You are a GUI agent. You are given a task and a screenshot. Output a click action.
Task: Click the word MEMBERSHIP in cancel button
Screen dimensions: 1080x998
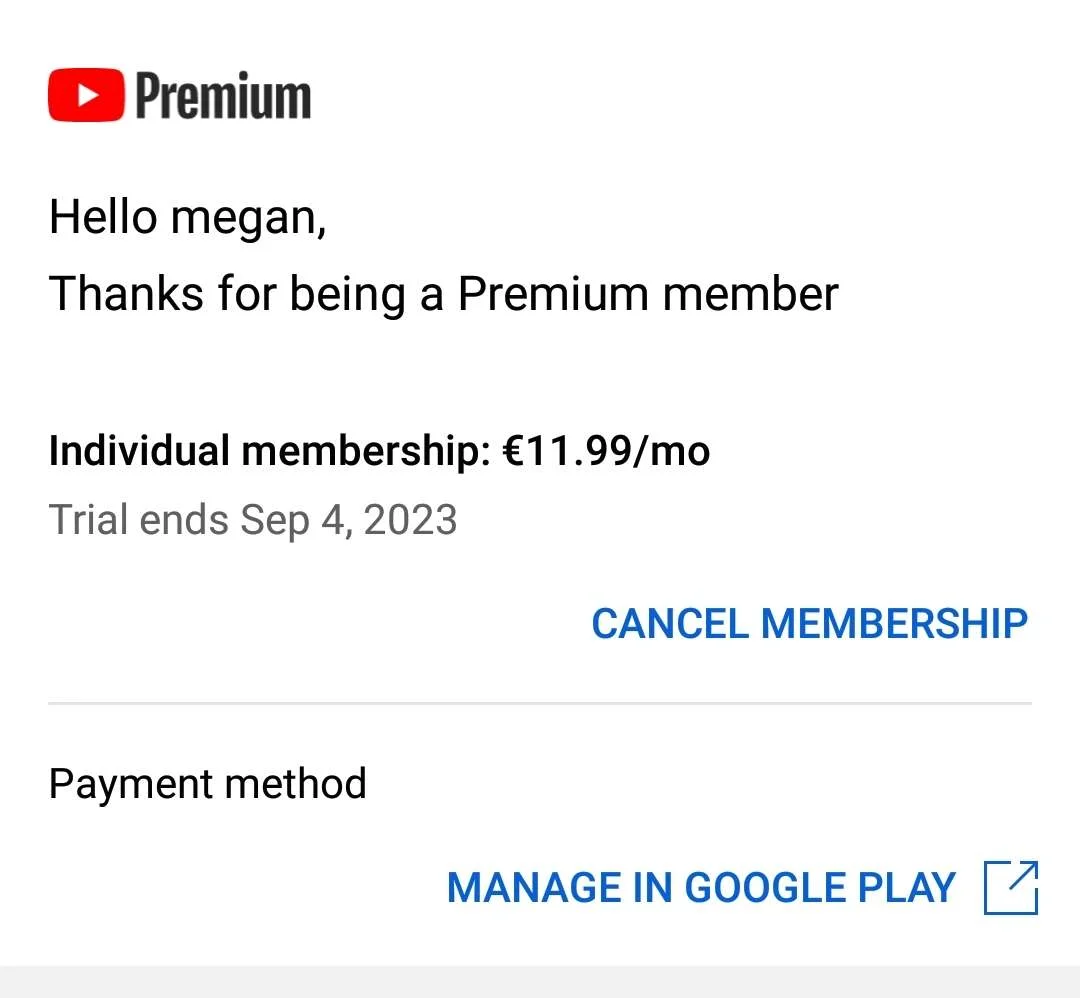click(x=894, y=624)
